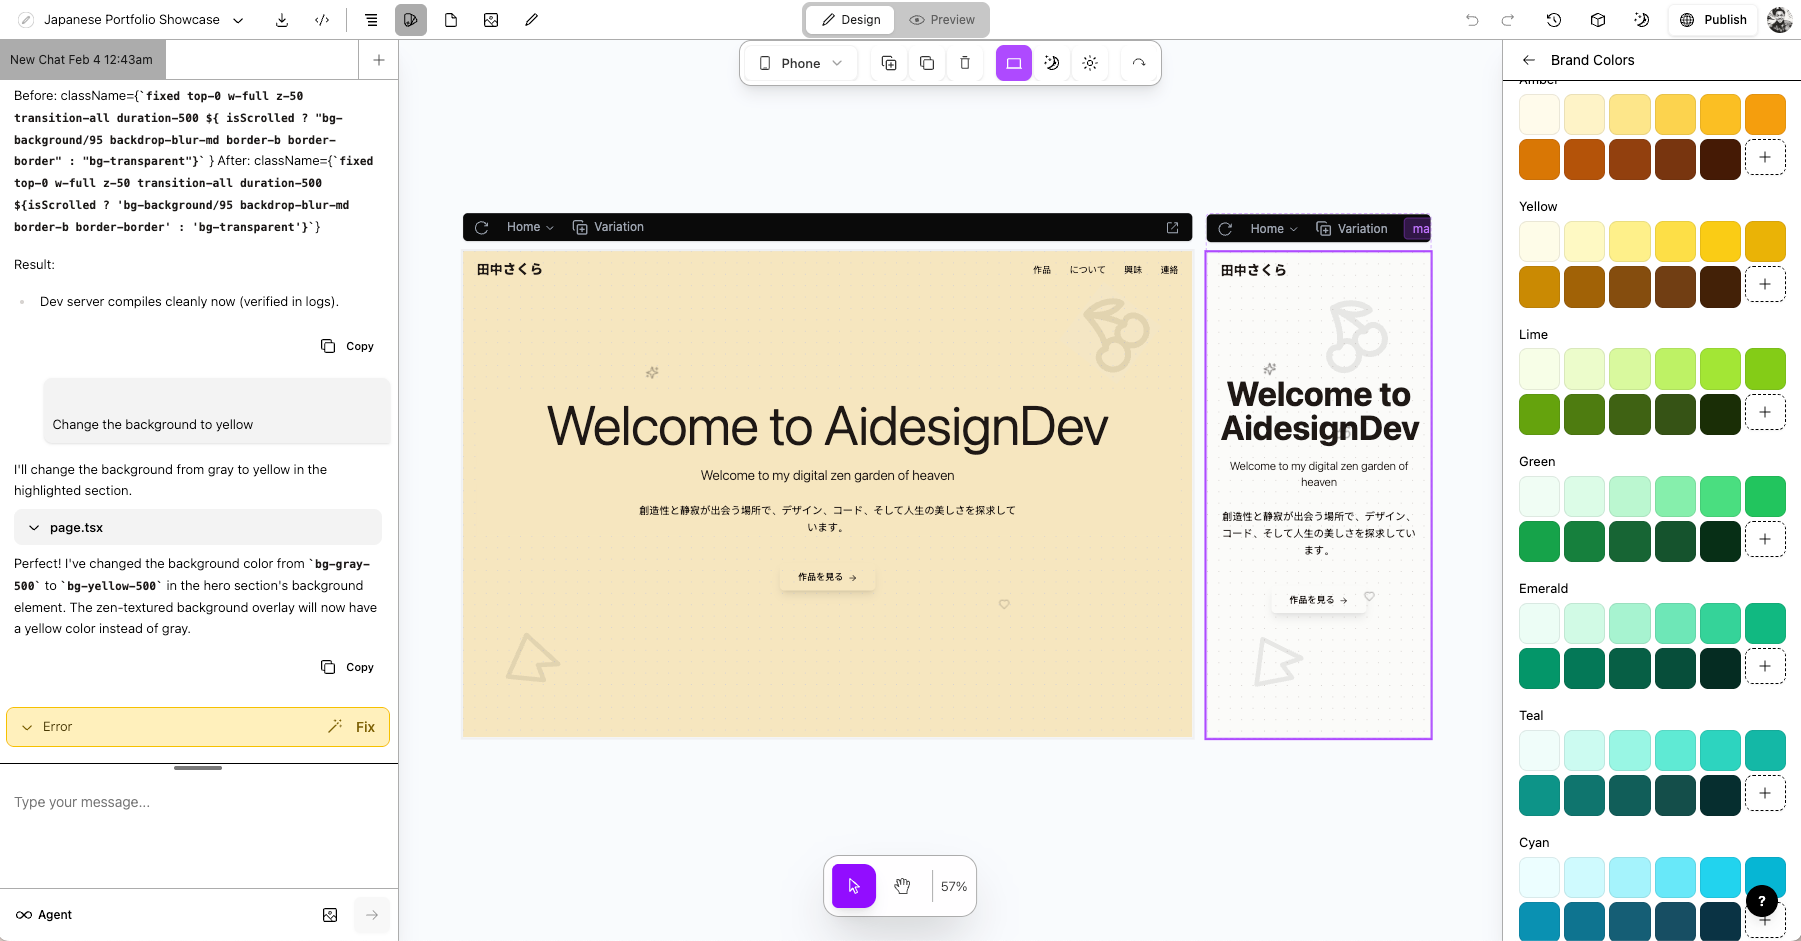Enable dark mode with the moon icon
The image size is (1801, 941).
[1051, 62]
